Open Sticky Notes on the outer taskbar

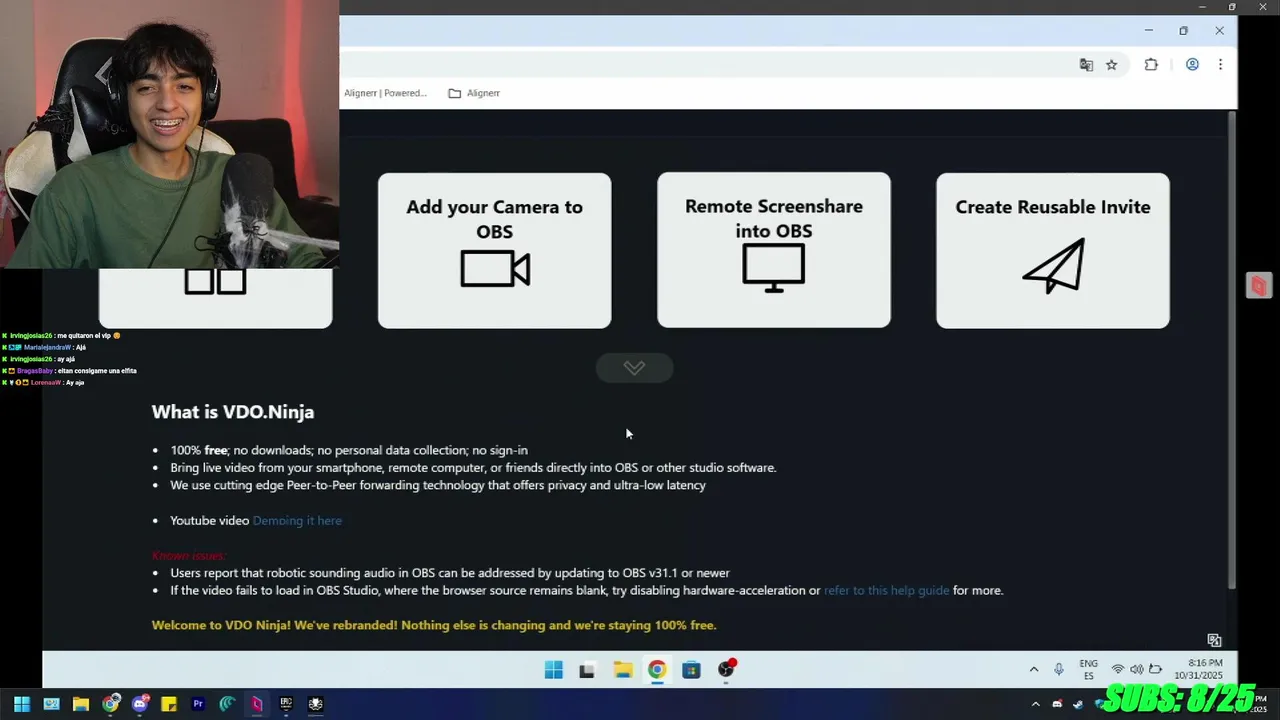coord(169,704)
